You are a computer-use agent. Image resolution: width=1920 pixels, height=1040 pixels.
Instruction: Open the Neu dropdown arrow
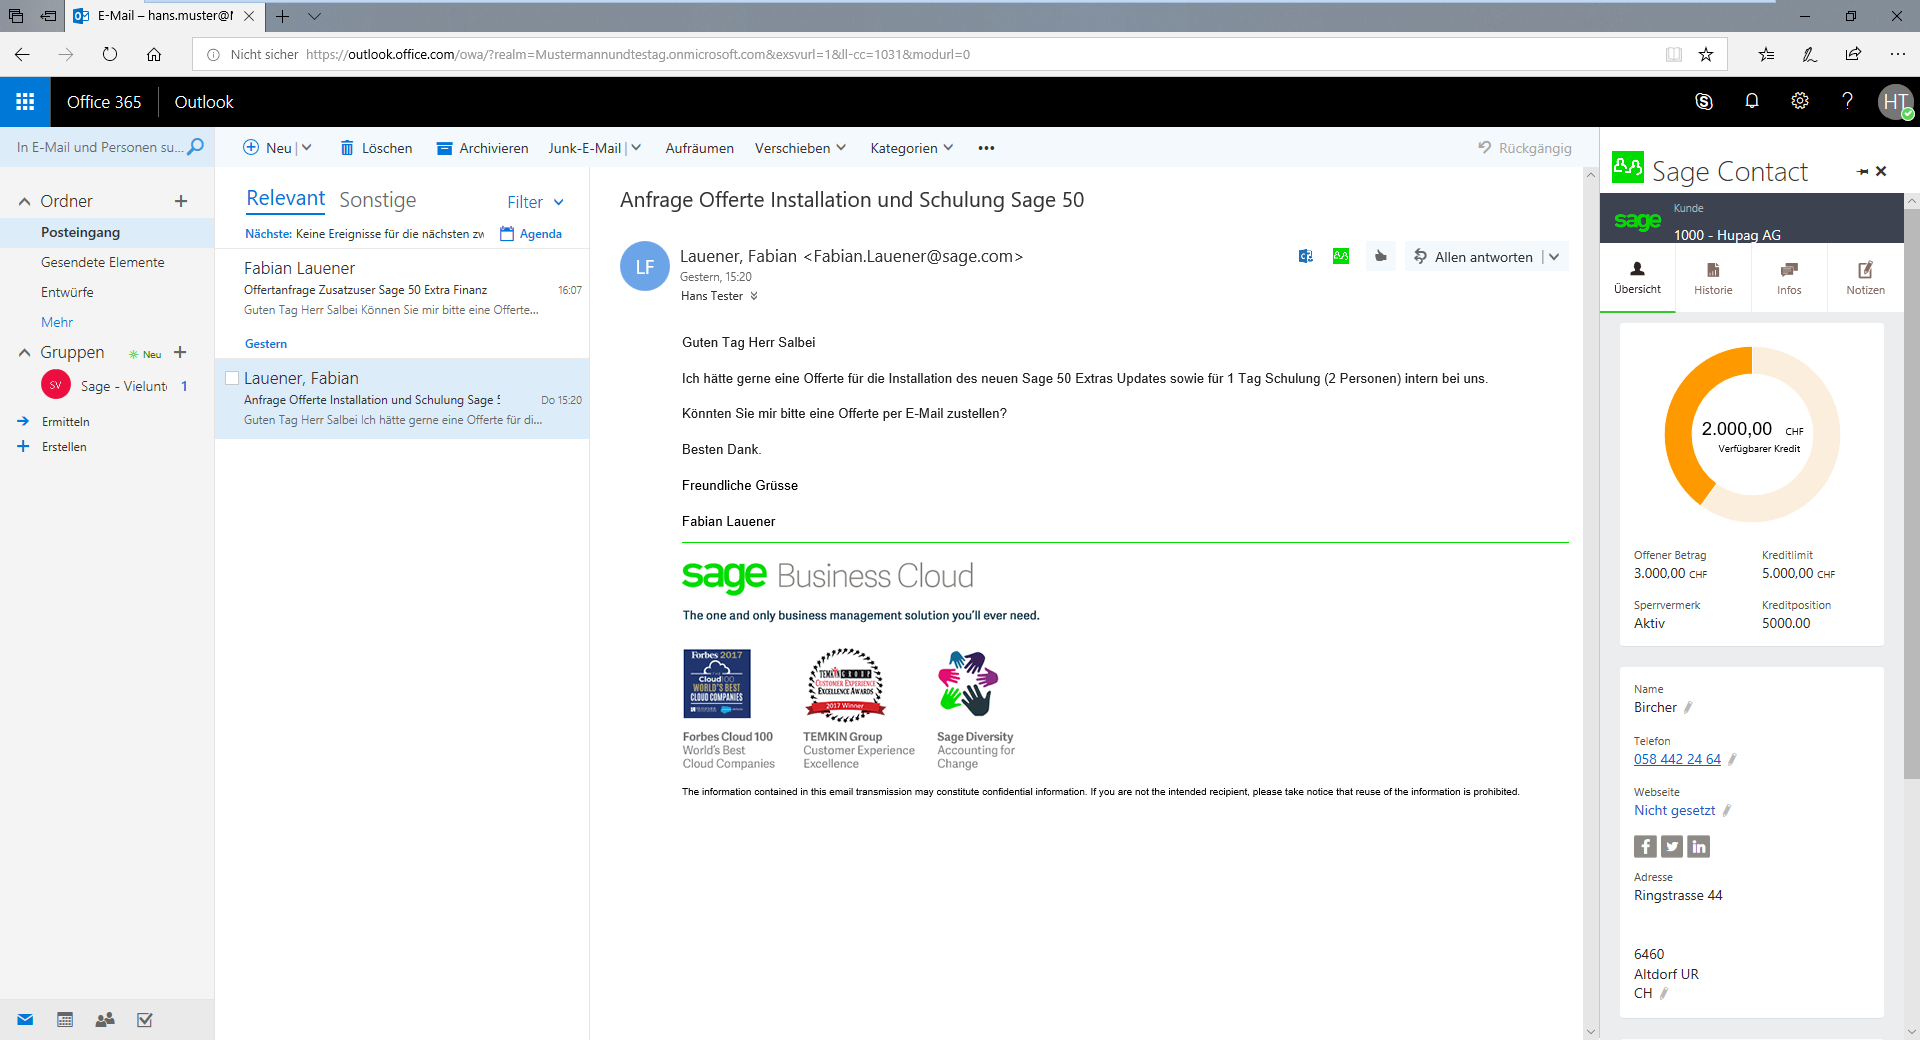(307, 148)
